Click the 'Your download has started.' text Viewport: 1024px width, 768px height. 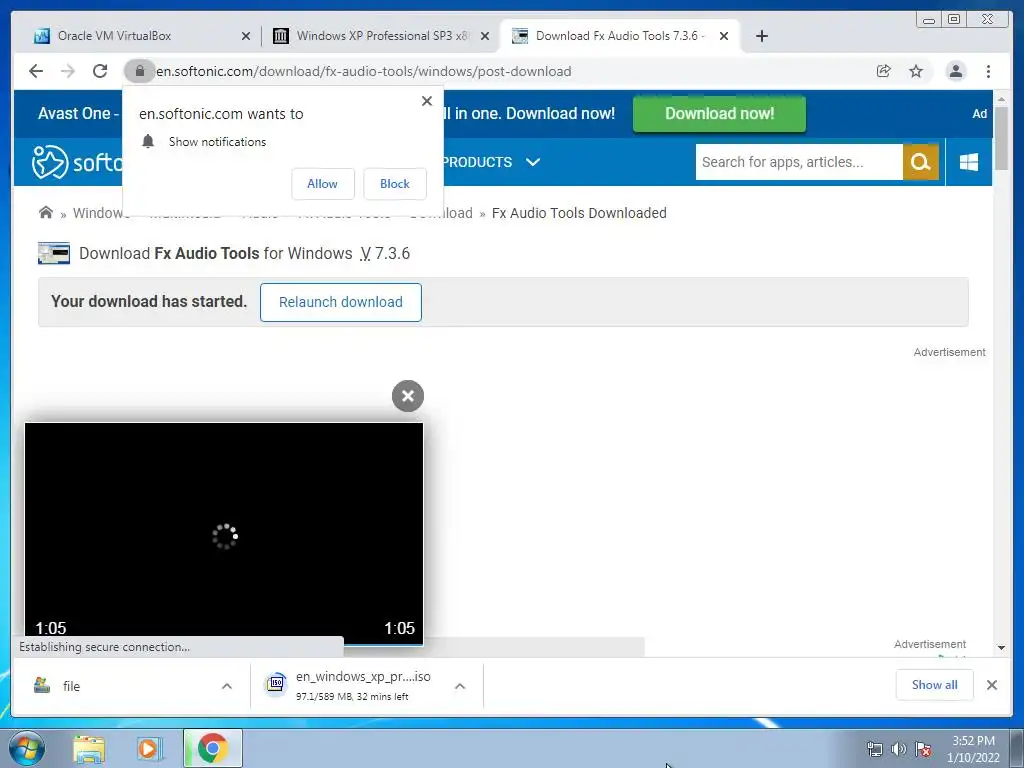[x=149, y=301]
